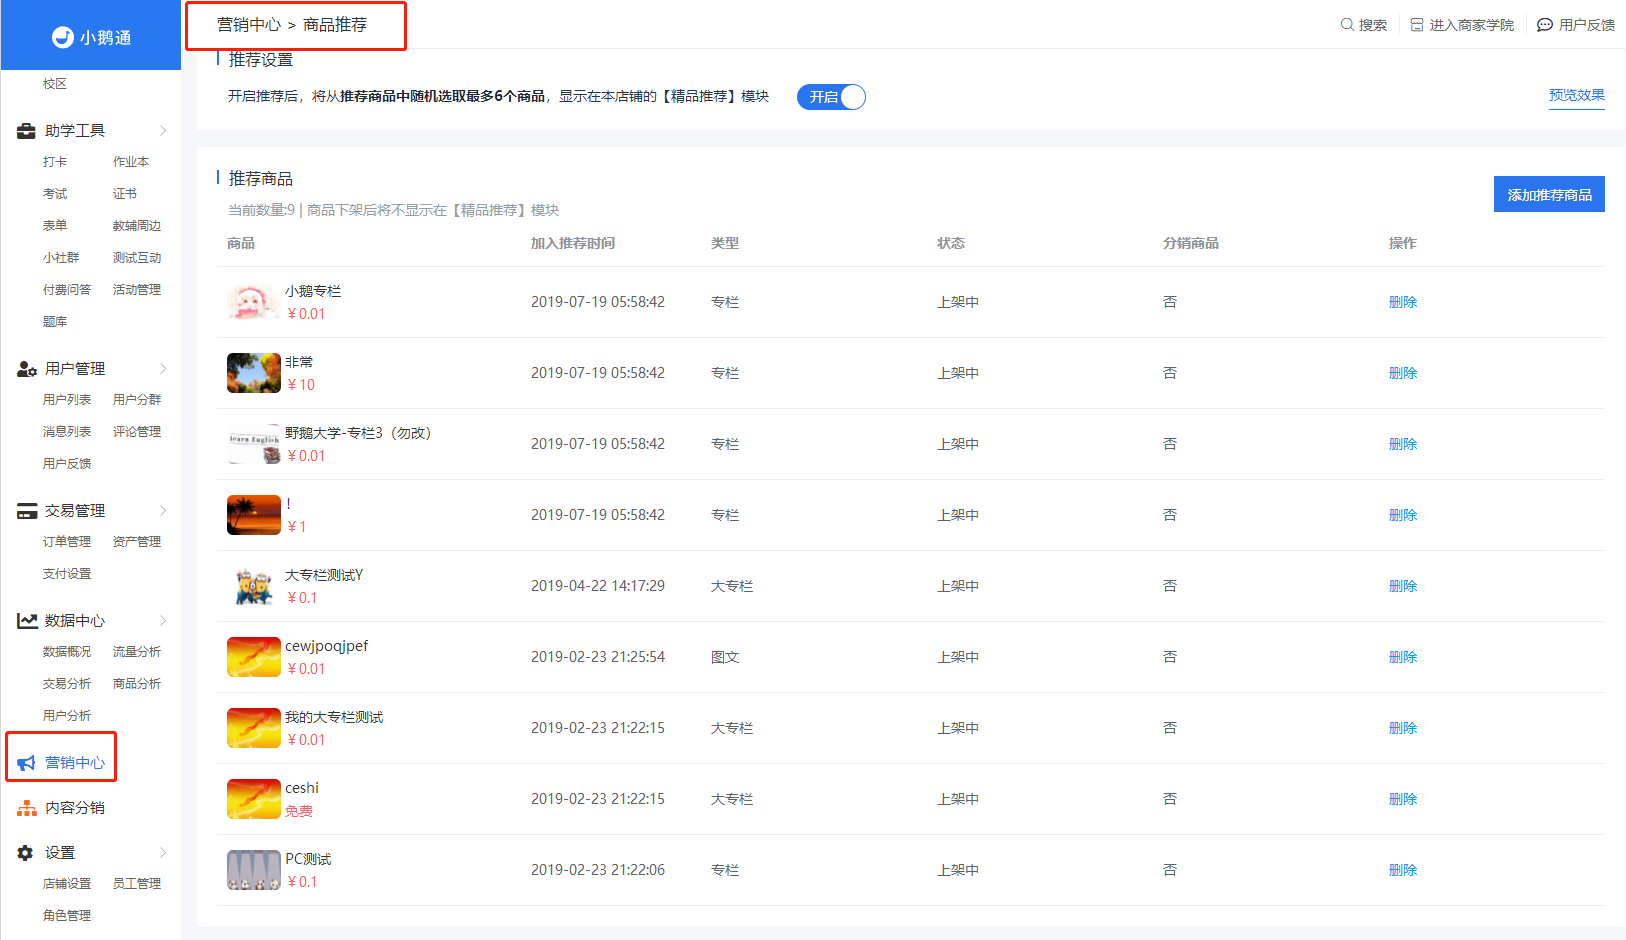Screen dimensions: 1626x940
Task: Collapse the 交易管理 section chevron
Action: (163, 511)
